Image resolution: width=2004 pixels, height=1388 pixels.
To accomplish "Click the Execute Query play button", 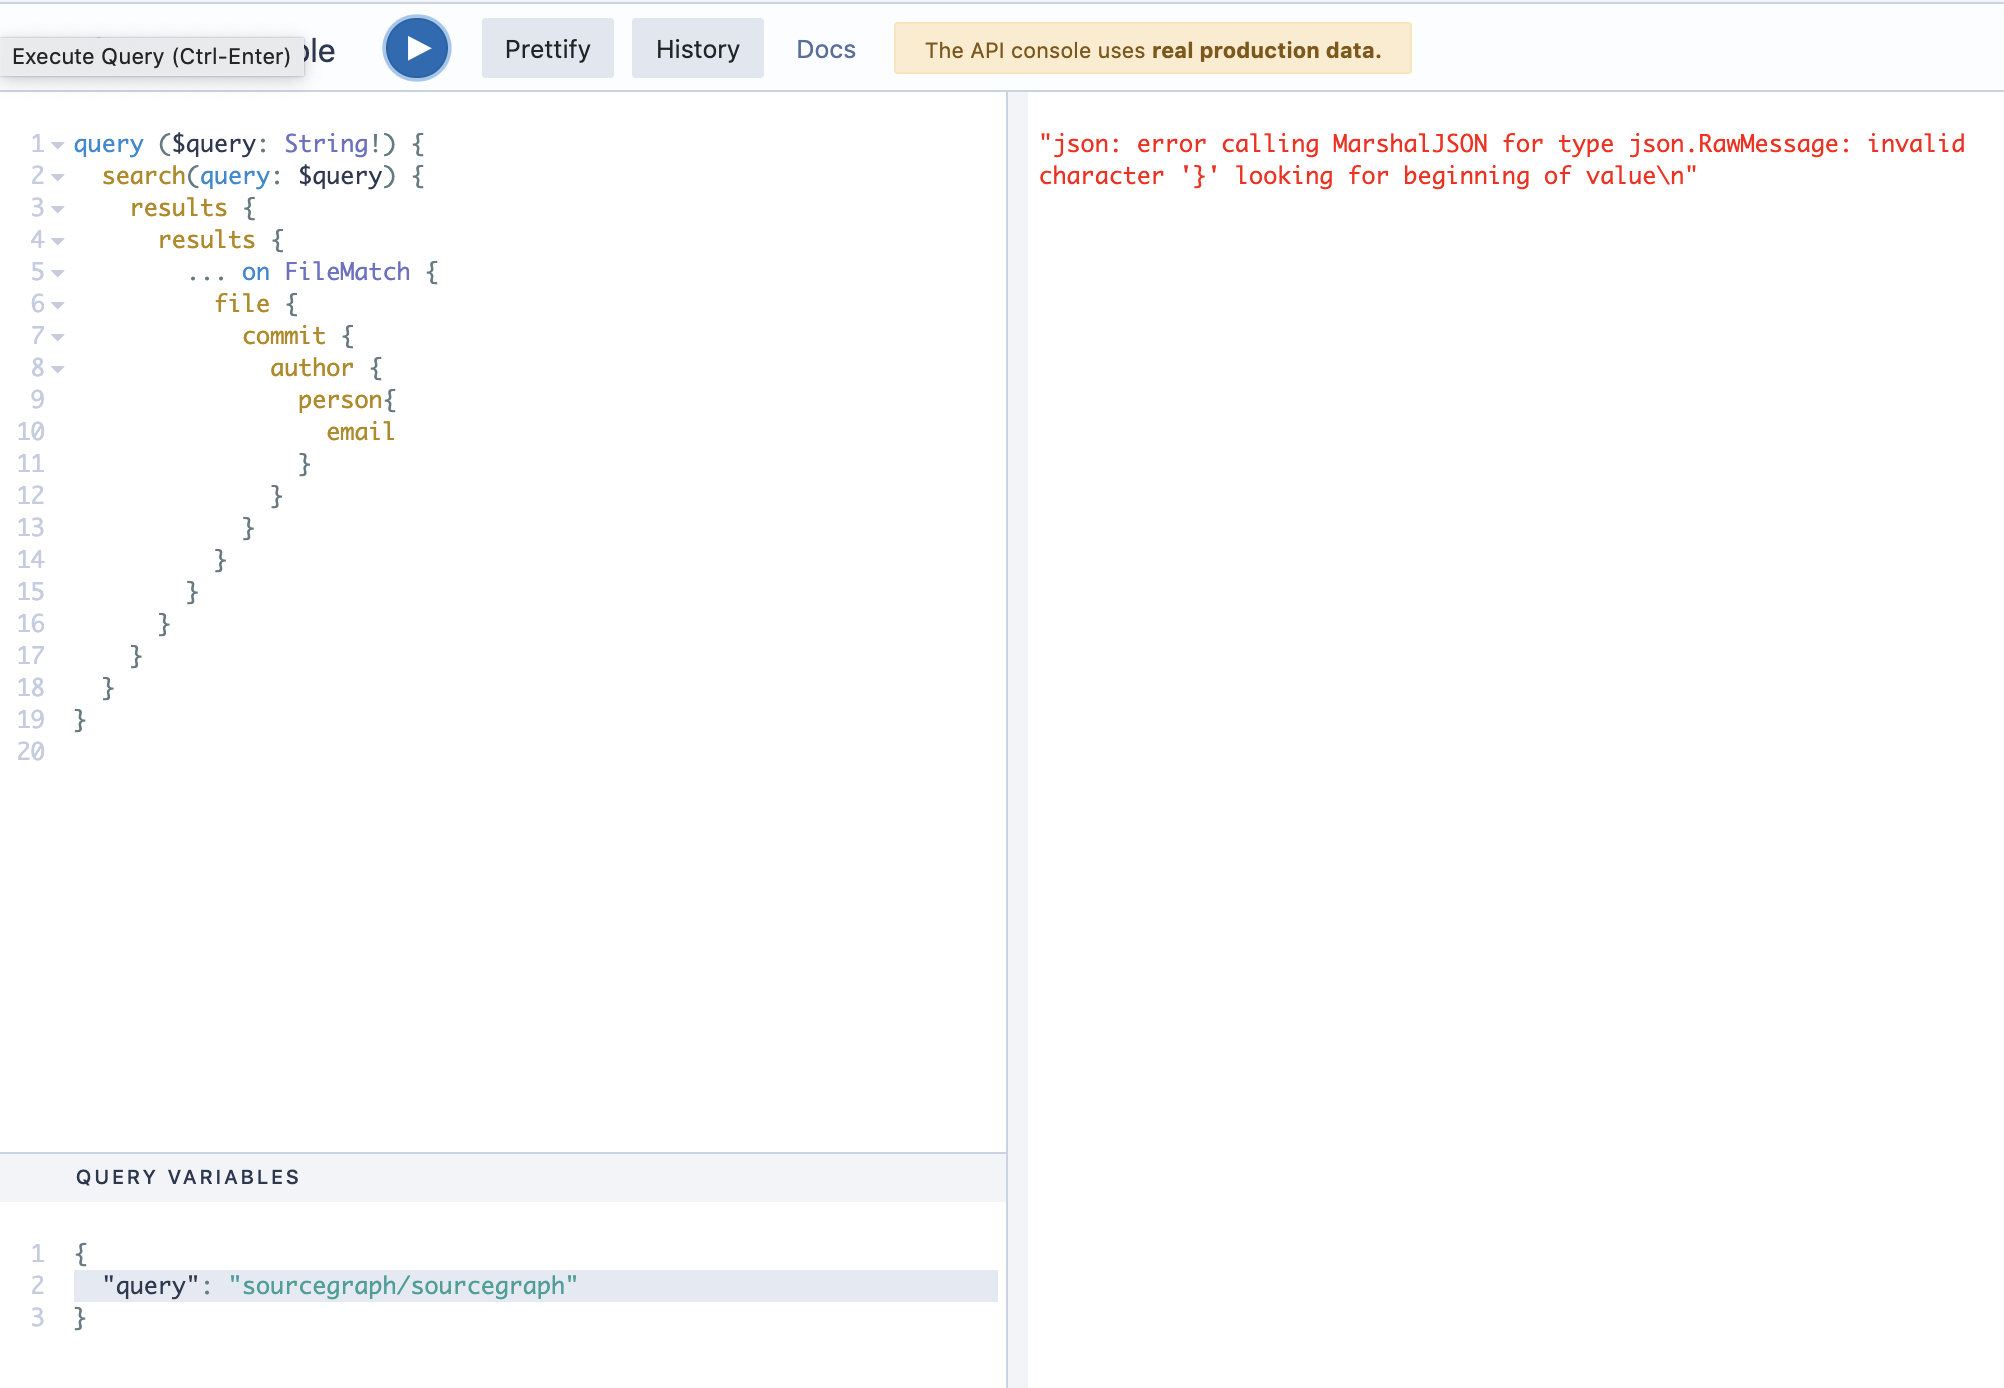I will tap(417, 48).
